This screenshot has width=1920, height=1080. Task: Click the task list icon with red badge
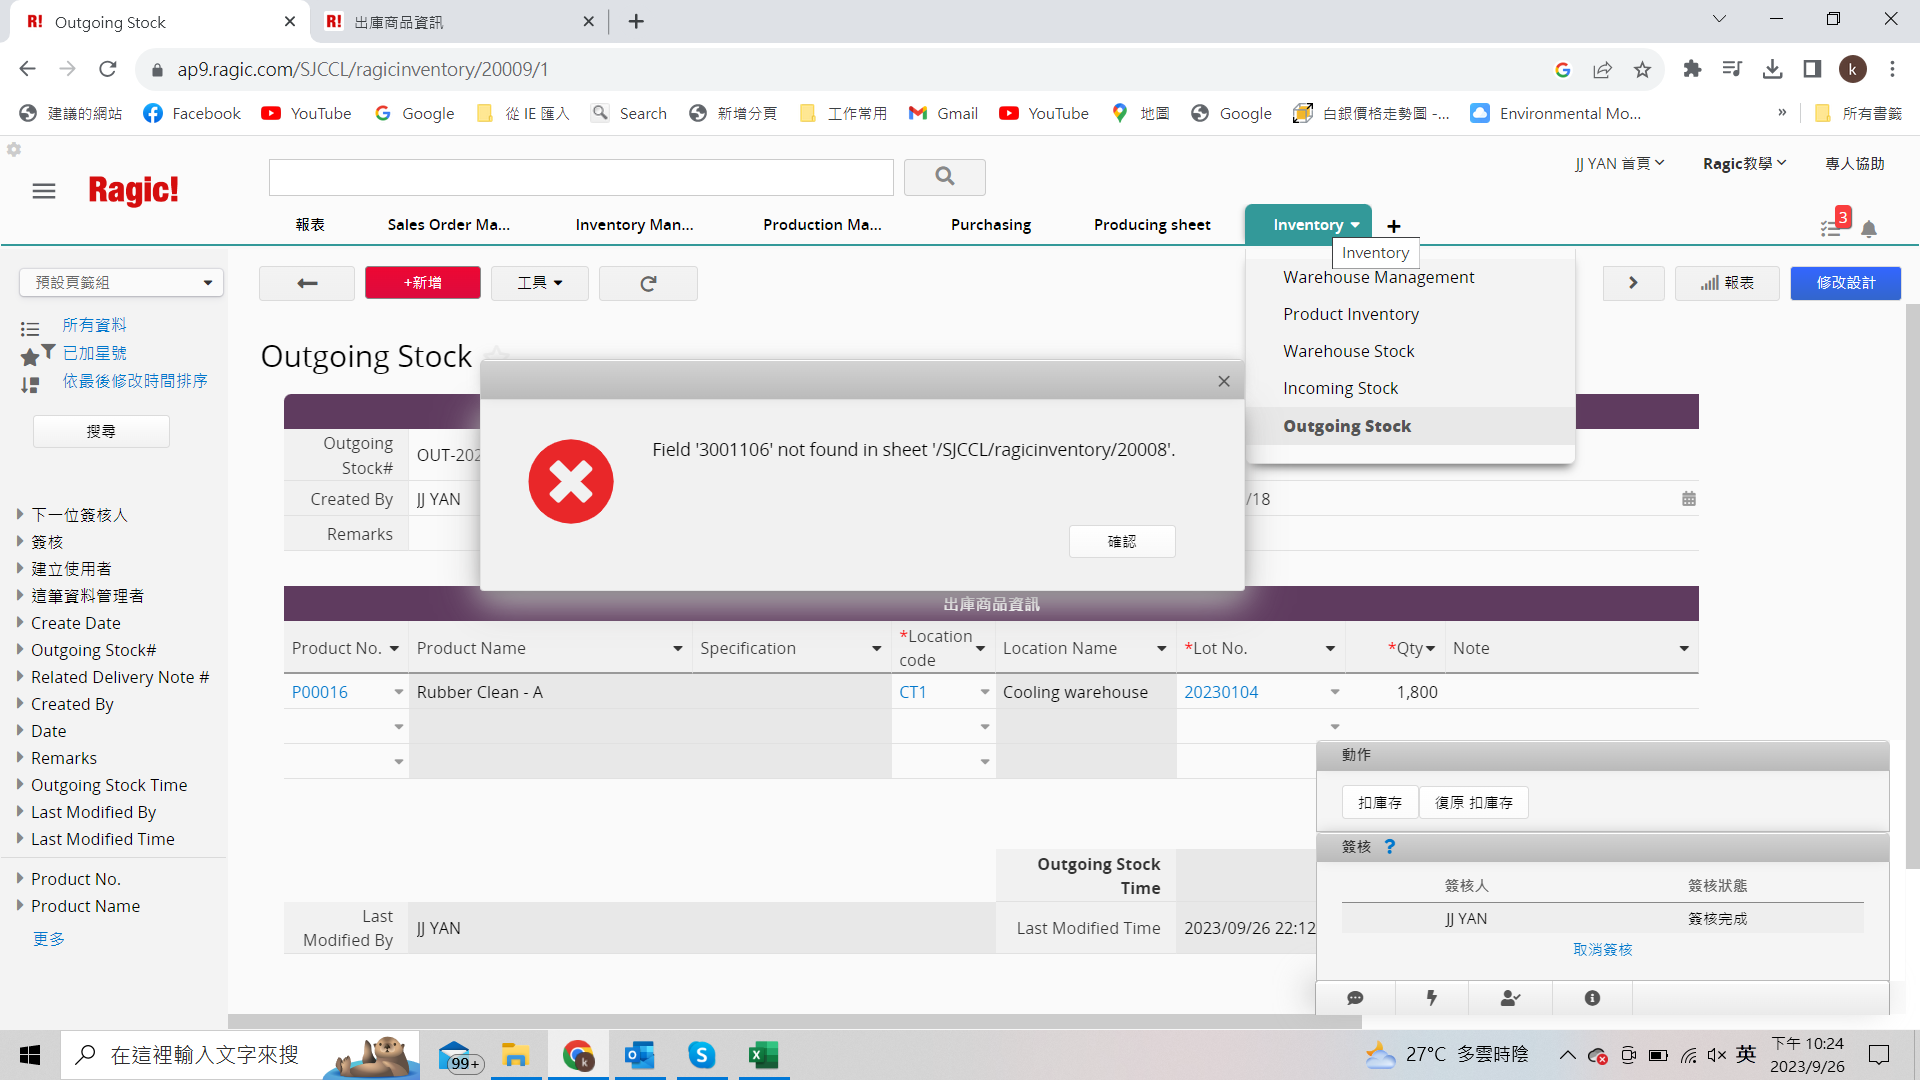click(x=1831, y=227)
